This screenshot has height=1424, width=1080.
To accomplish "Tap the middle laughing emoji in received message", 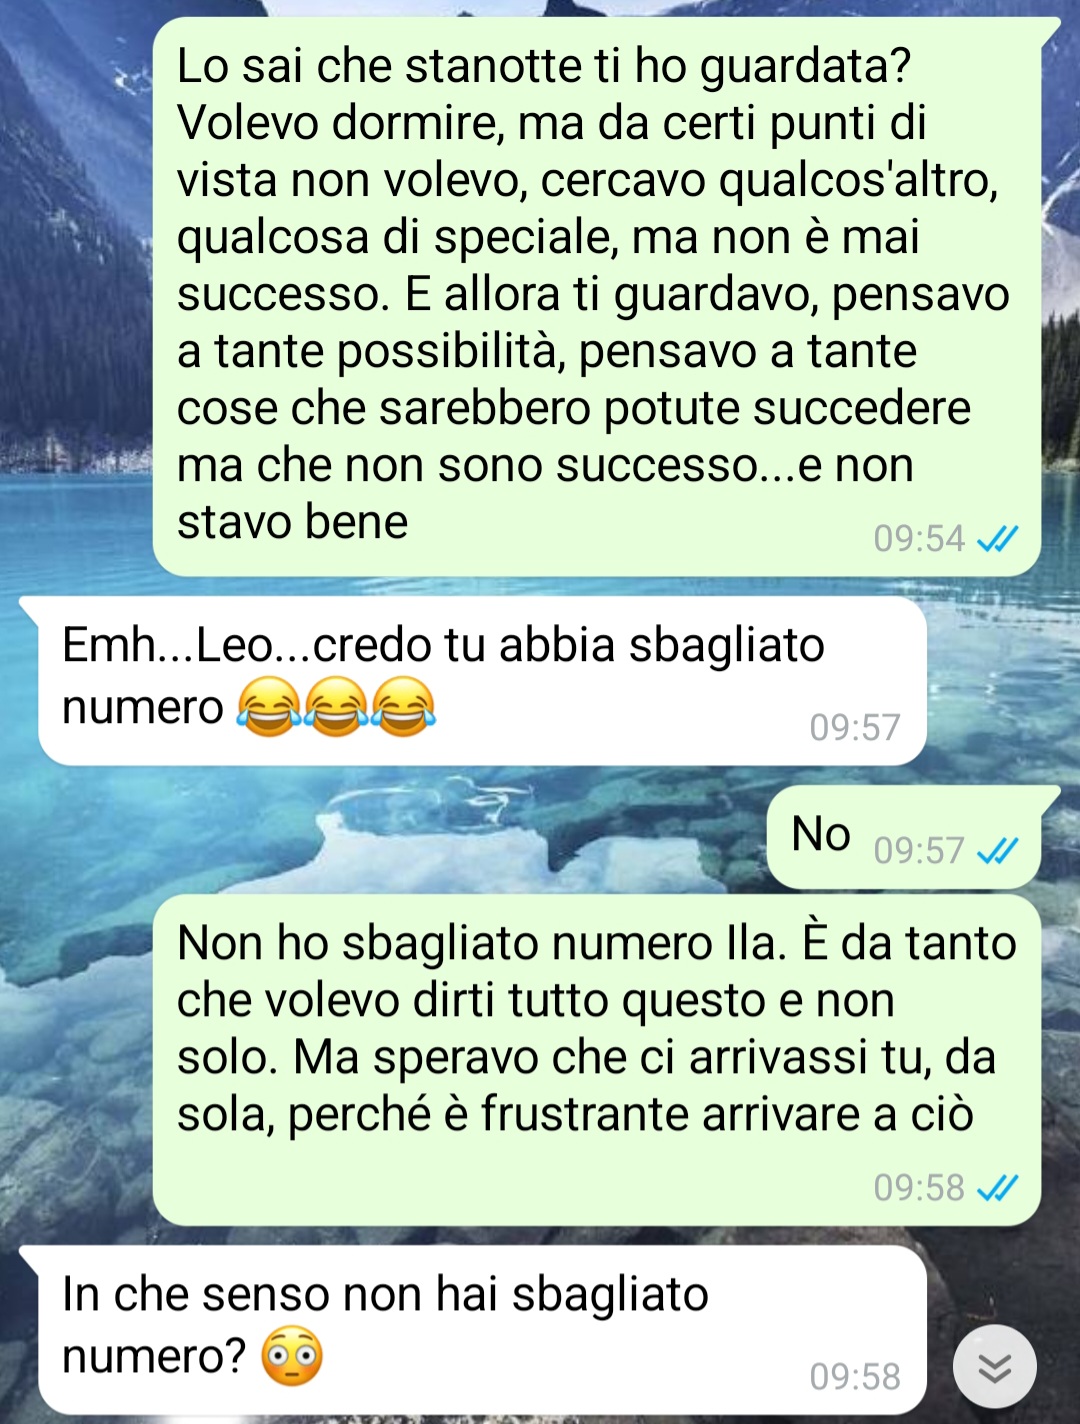I will (x=336, y=707).
